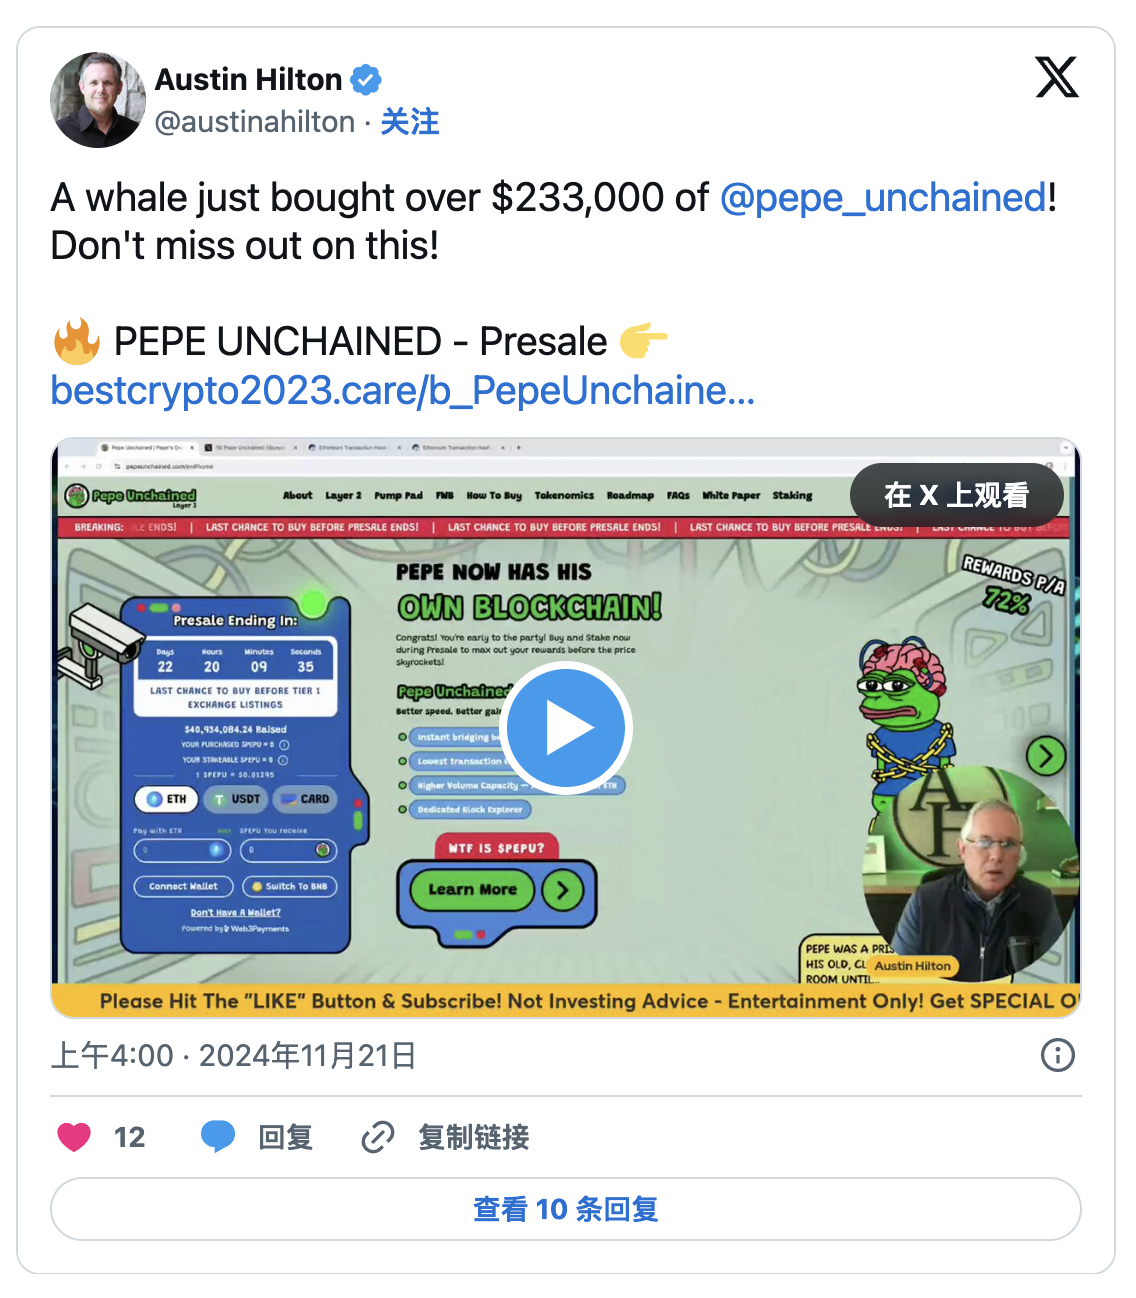Follow @austinahilton via 关注 link

tap(410, 122)
